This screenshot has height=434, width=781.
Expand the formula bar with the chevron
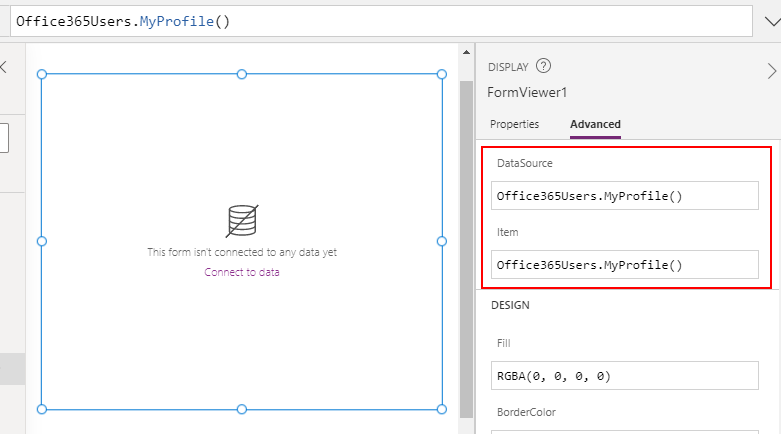773,21
